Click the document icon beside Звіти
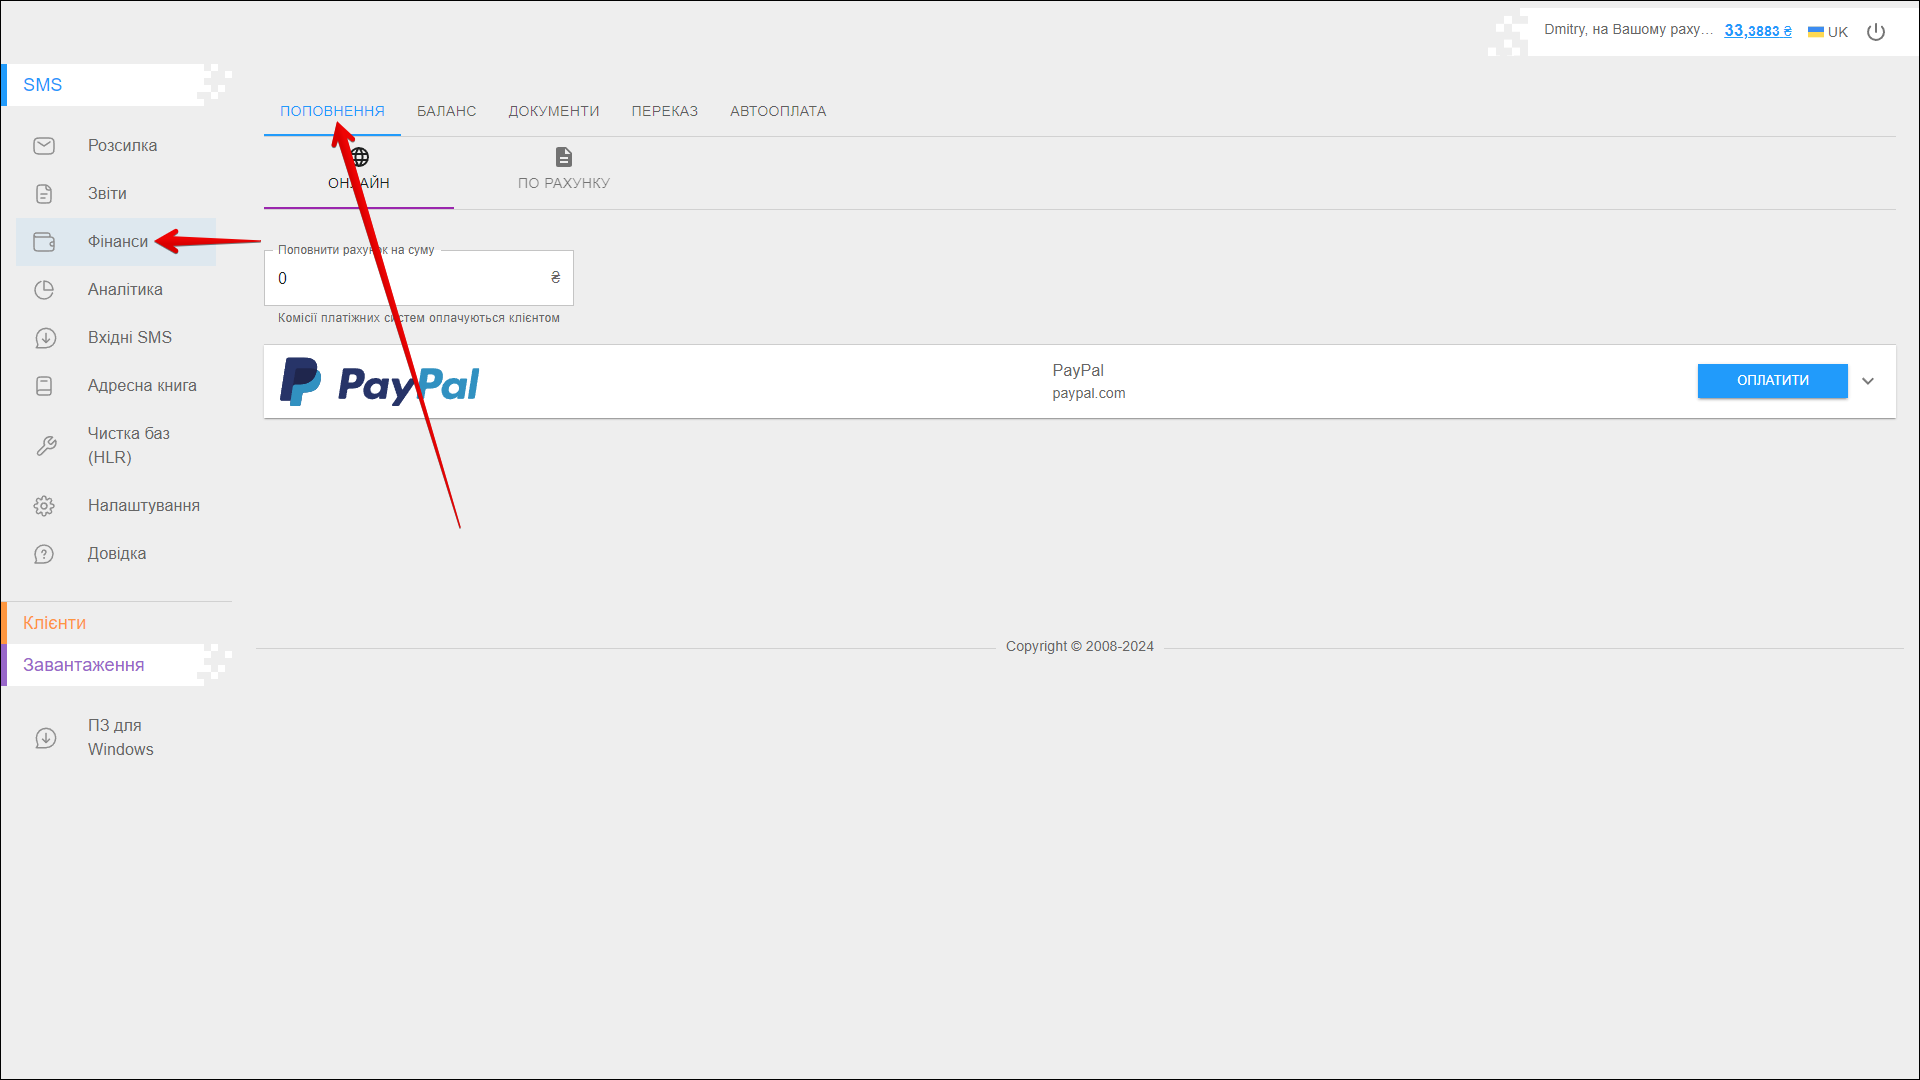1920x1080 pixels. [x=44, y=194]
